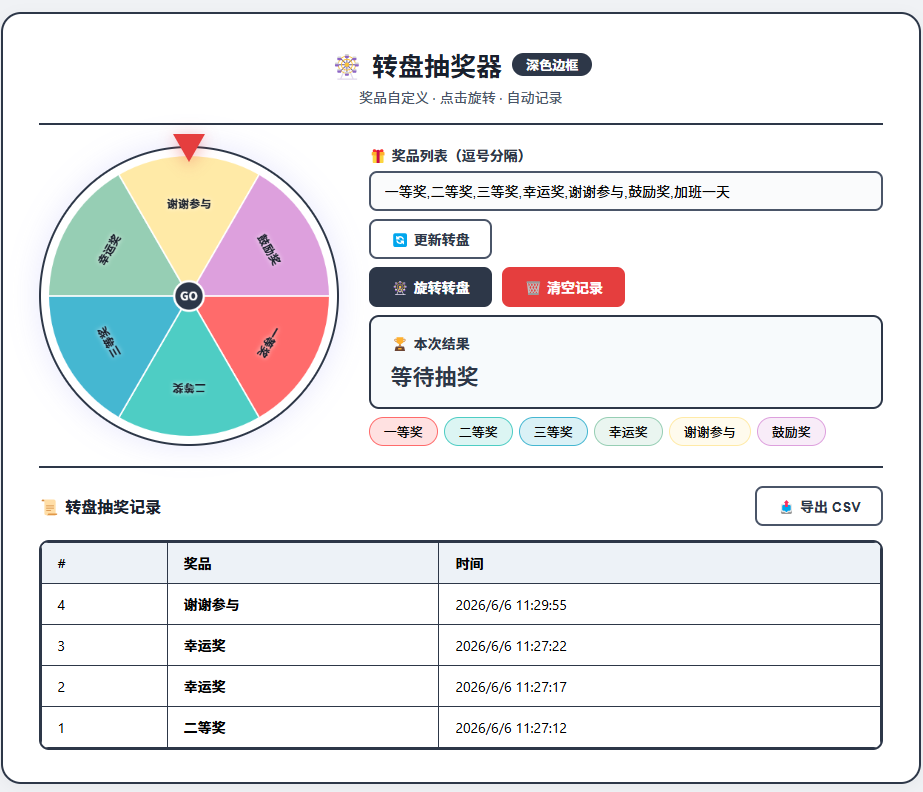Select the 幸运奖 chip
This screenshot has width=923, height=792.
pos(628,432)
